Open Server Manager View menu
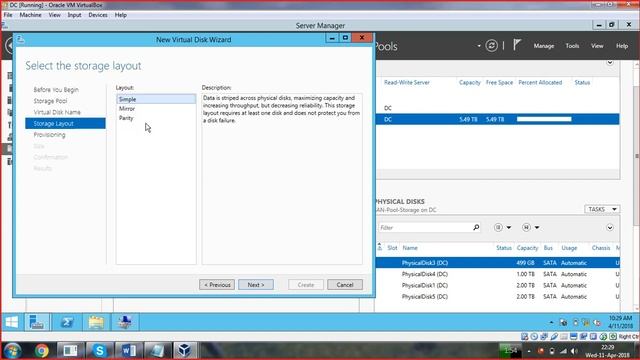Viewport: 640px width, 360px height. pos(597,46)
